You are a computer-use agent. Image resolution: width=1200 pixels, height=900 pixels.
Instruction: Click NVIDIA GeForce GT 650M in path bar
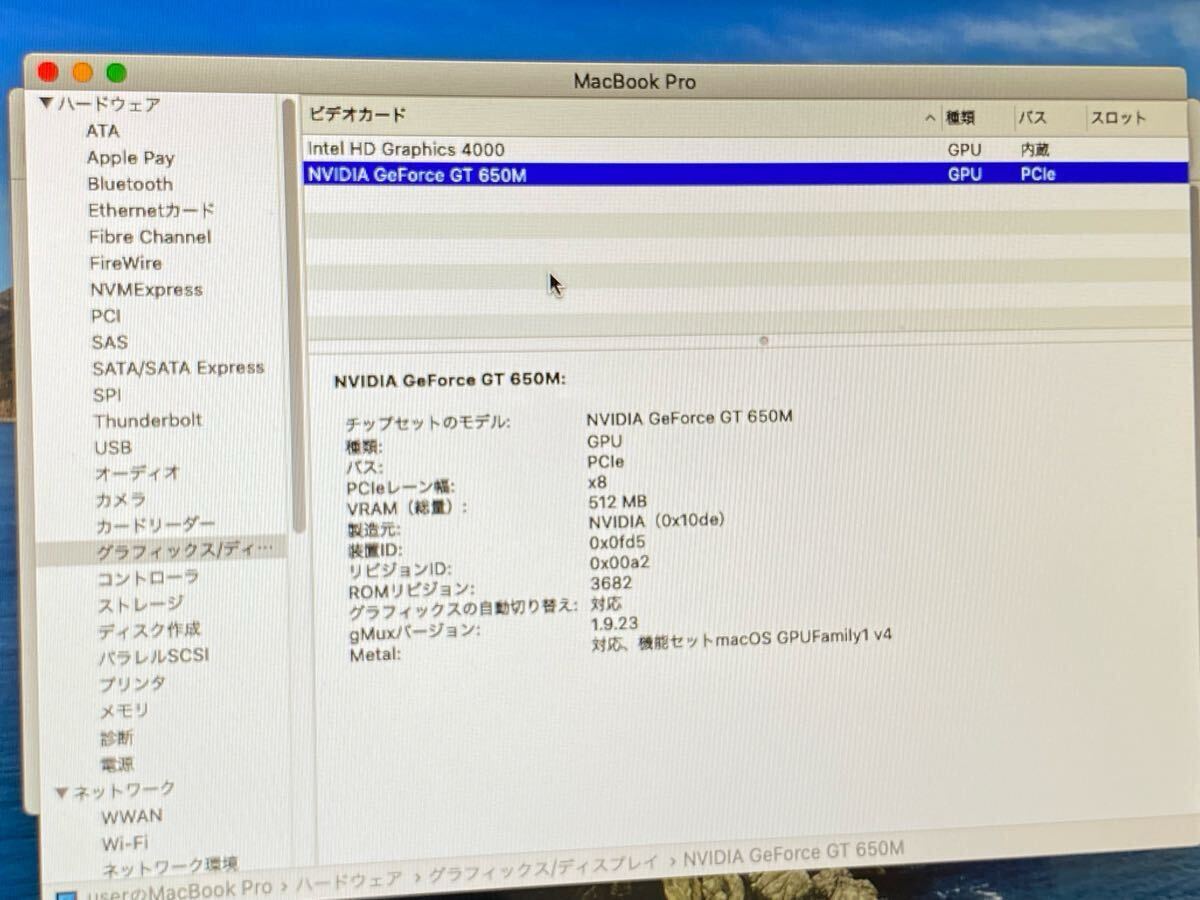click(x=794, y=854)
